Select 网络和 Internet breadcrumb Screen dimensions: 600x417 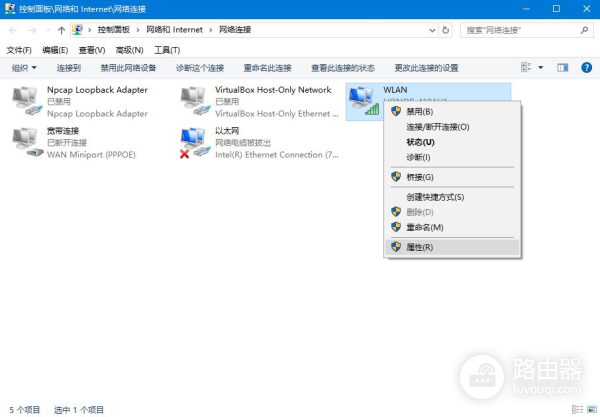174,30
